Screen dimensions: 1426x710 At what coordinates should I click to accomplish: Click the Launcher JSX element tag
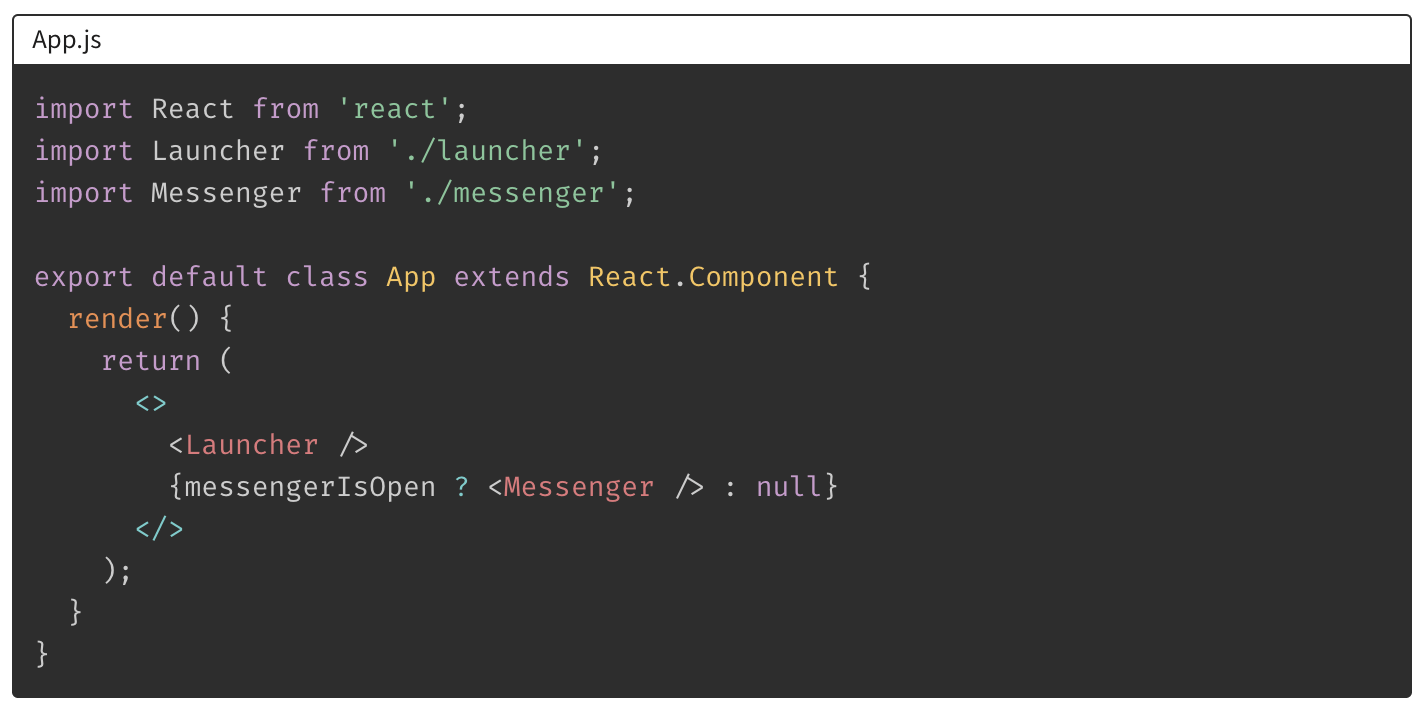coord(252,445)
